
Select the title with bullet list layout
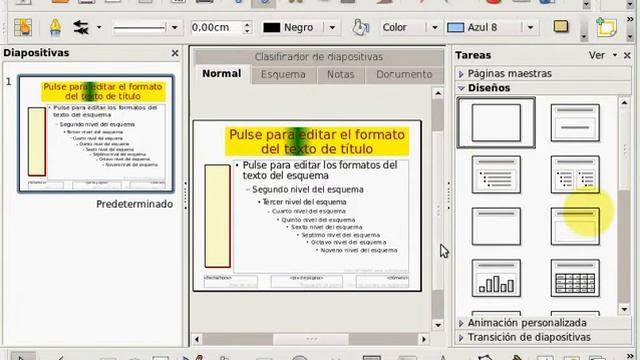[x=496, y=174]
